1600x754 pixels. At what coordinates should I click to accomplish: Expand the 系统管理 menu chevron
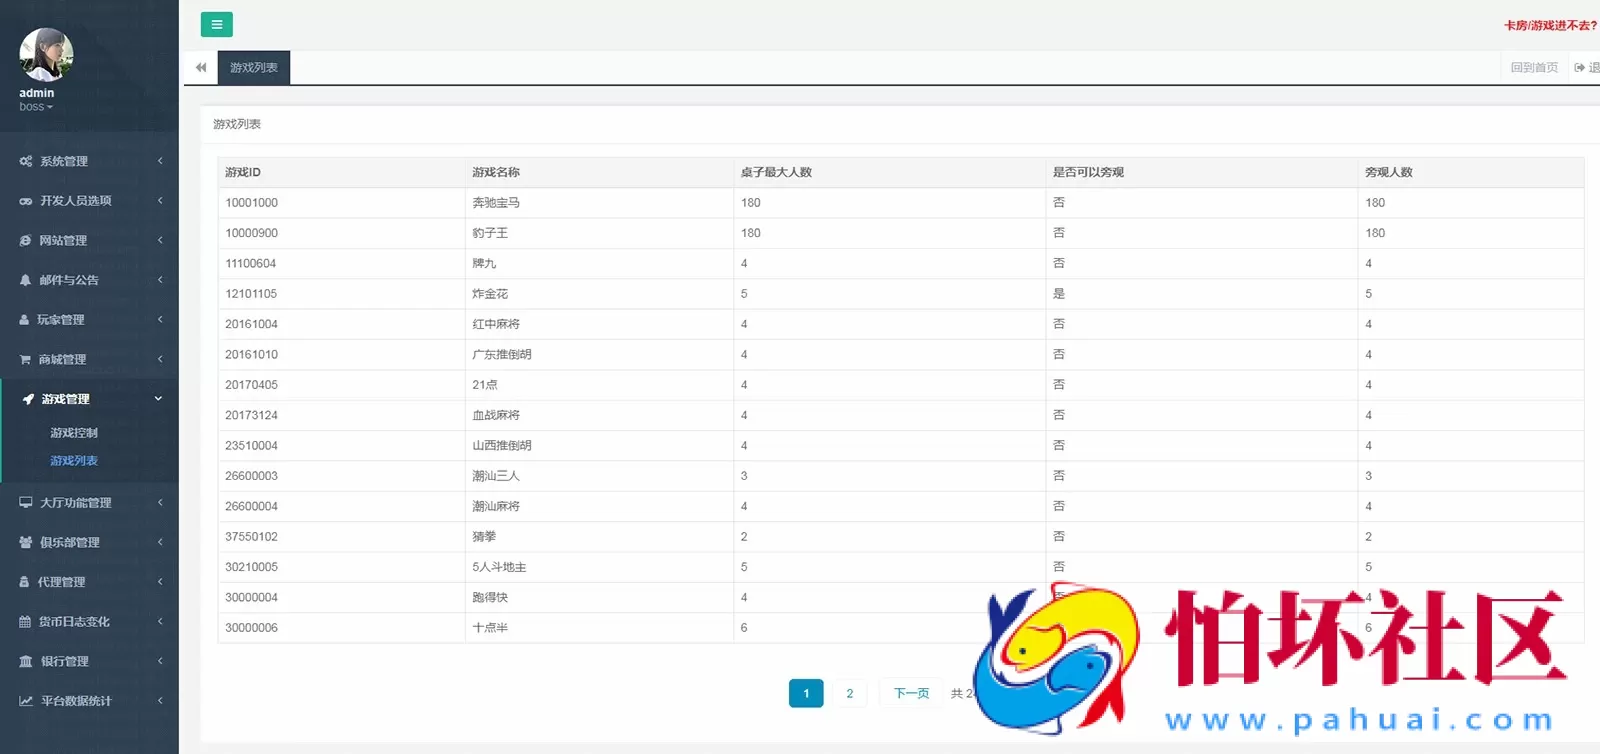coord(160,161)
